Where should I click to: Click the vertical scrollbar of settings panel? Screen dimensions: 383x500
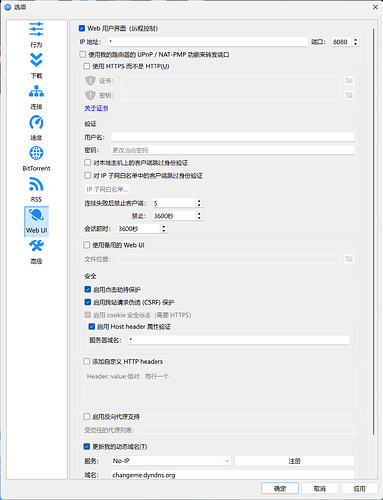point(374,232)
